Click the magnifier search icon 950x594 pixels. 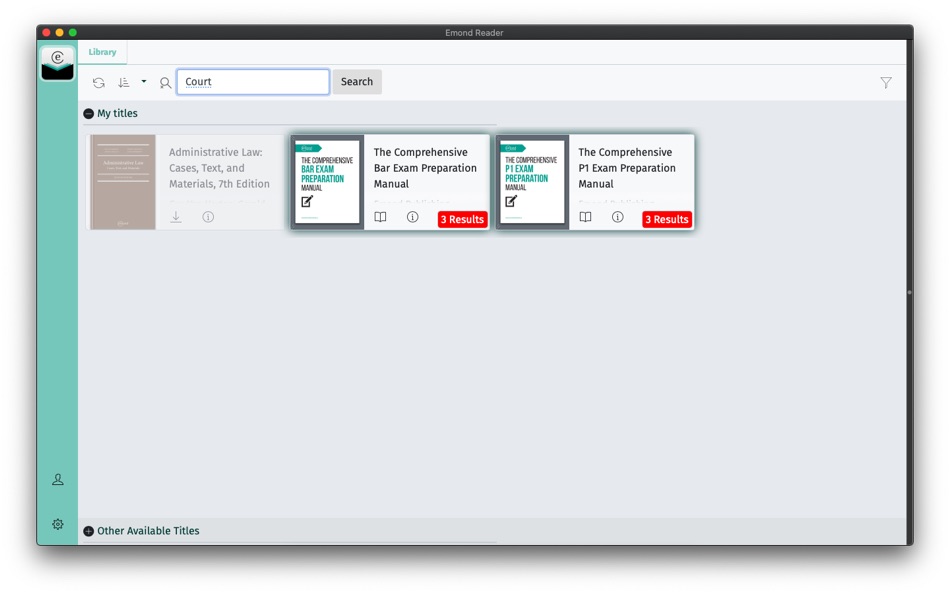pyautogui.click(x=165, y=83)
